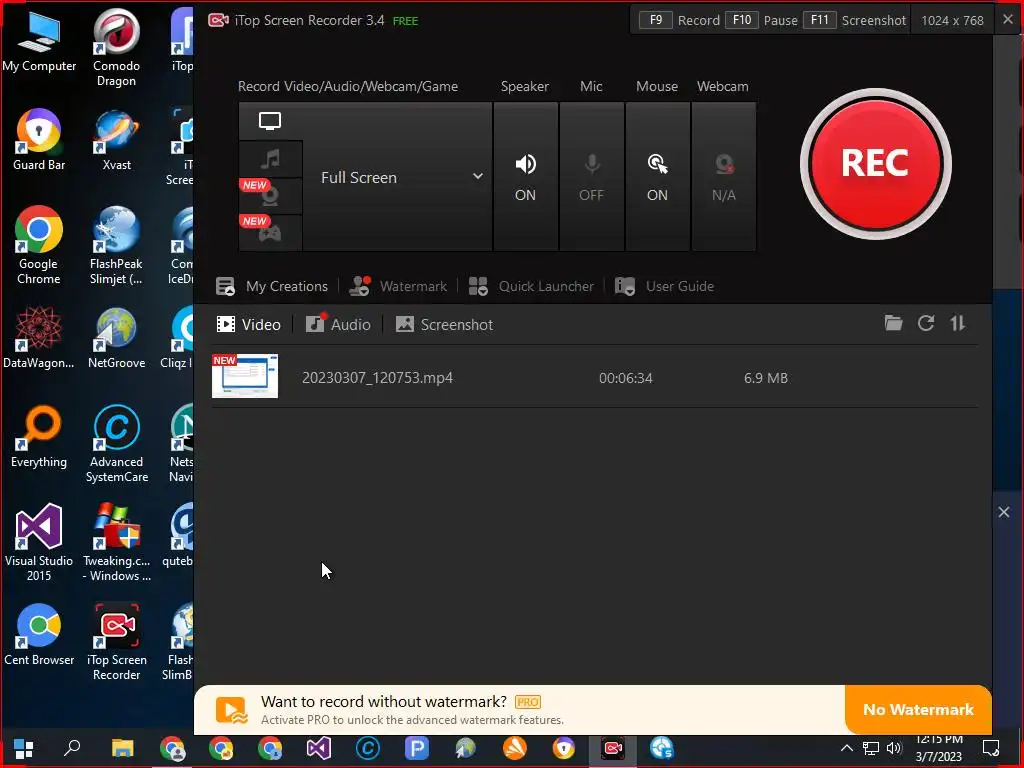Image resolution: width=1024 pixels, height=768 pixels.
Task: Open the recordings output folder icon
Action: (893, 323)
